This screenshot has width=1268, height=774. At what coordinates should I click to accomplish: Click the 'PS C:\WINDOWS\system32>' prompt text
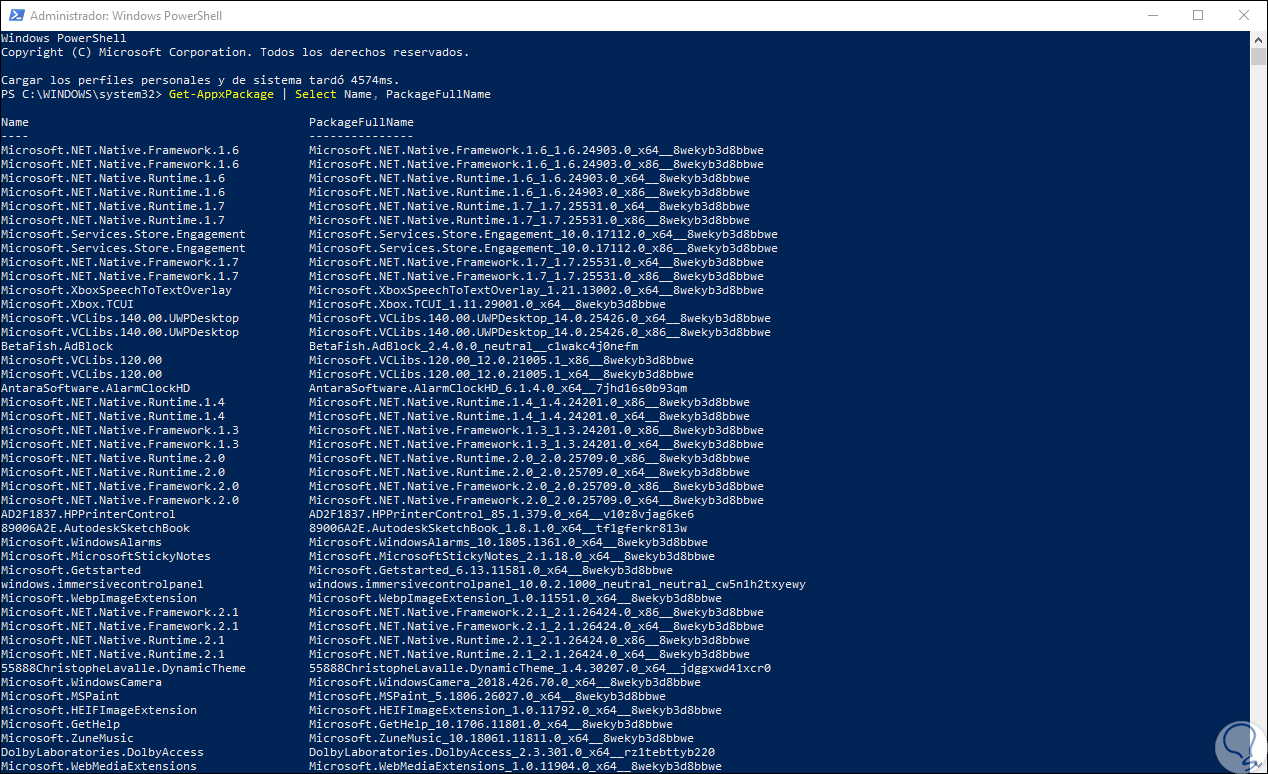(x=81, y=94)
